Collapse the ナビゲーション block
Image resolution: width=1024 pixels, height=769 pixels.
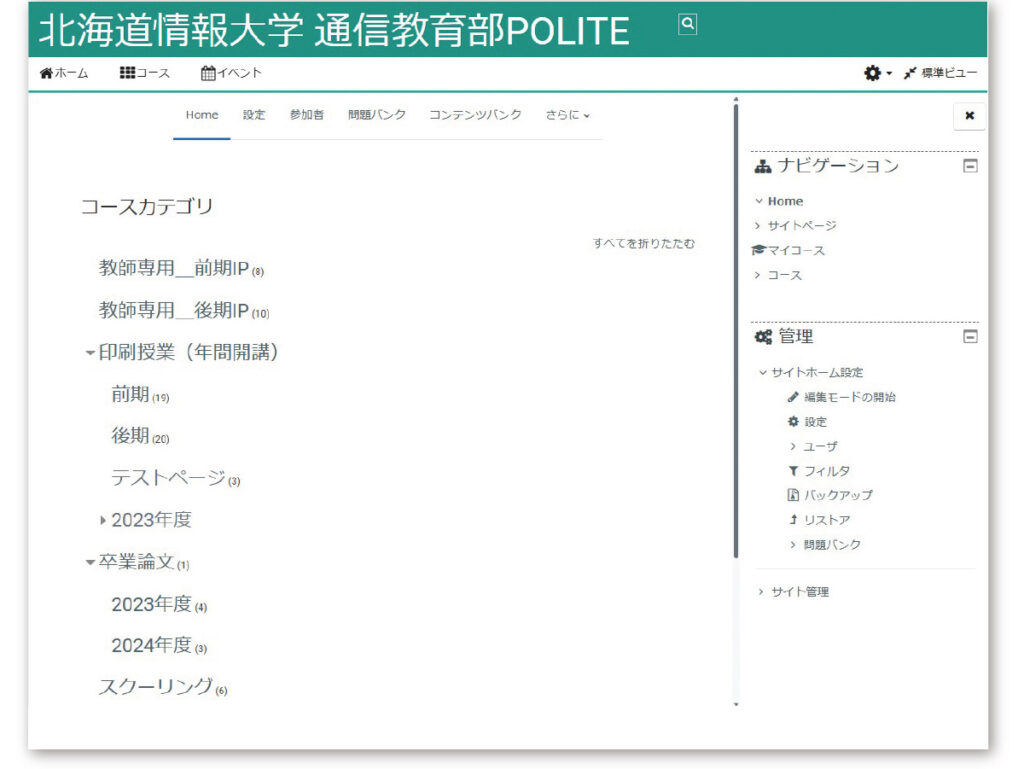970,166
